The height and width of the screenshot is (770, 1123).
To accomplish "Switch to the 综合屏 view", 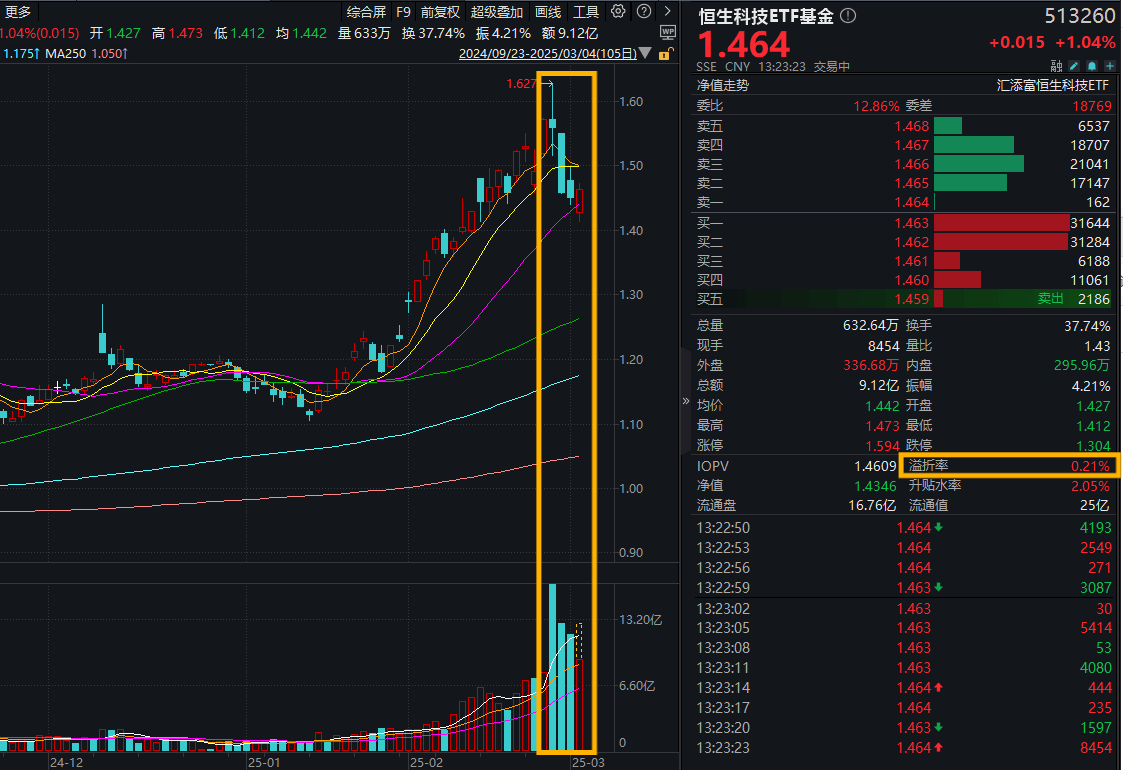I will (x=363, y=12).
